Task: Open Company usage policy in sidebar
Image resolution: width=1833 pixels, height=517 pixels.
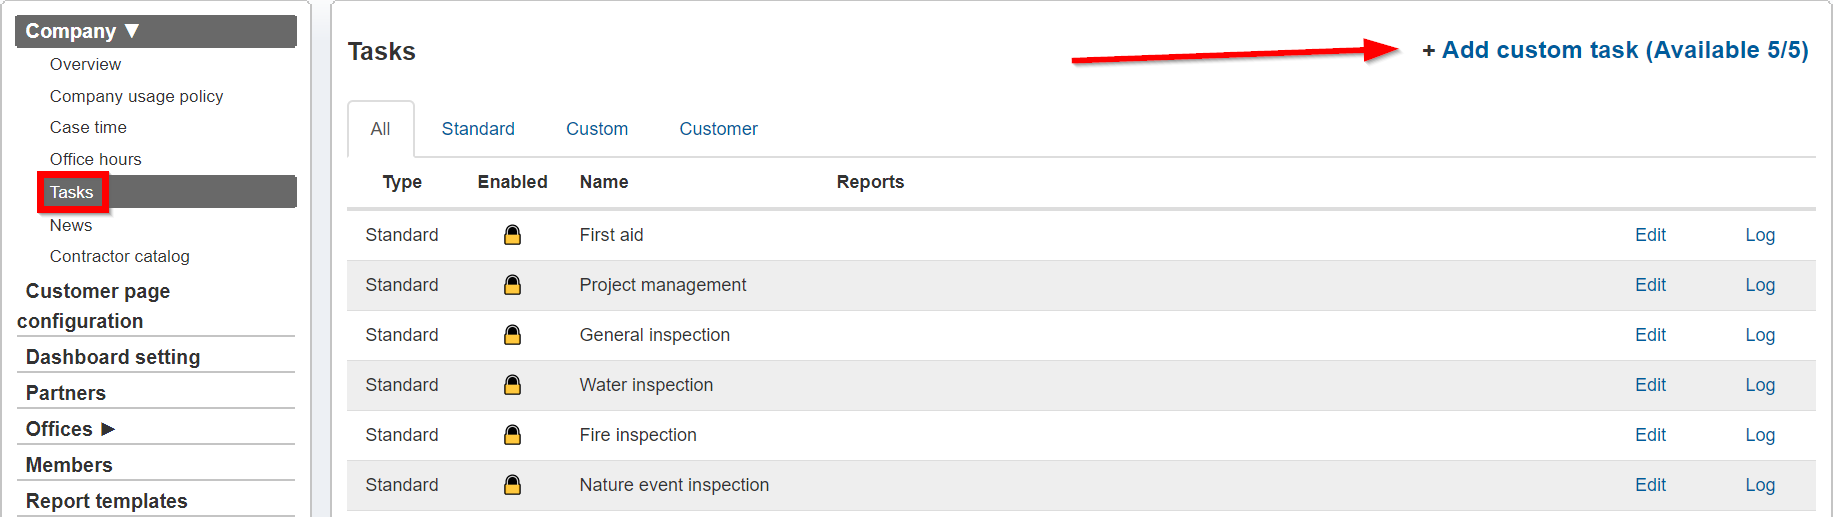Action: coord(136,96)
